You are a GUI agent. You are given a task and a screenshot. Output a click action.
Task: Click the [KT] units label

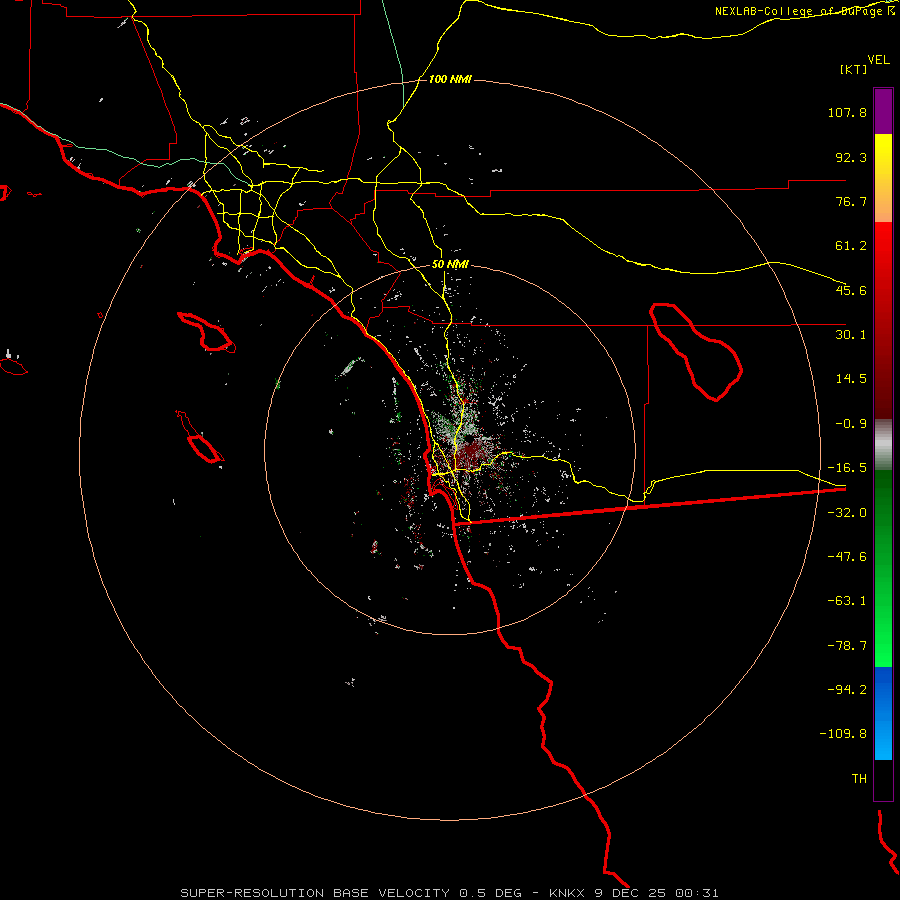pos(854,69)
